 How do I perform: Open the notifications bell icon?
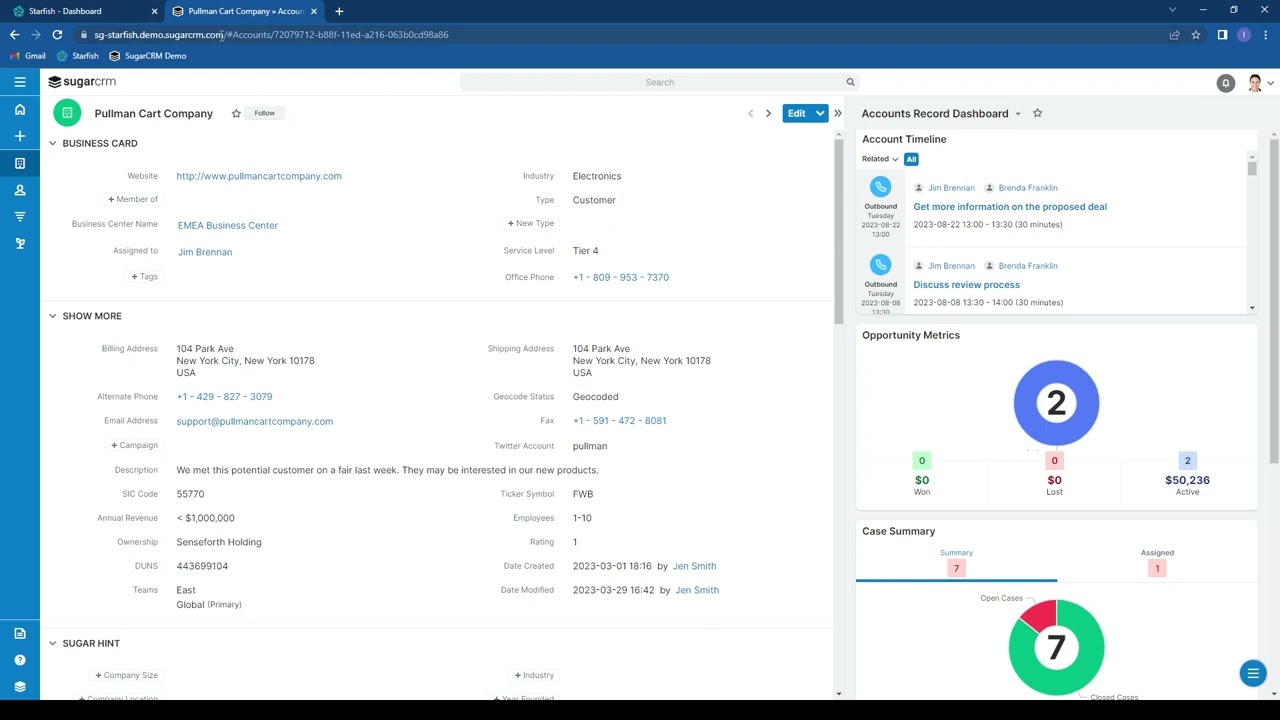1226,83
